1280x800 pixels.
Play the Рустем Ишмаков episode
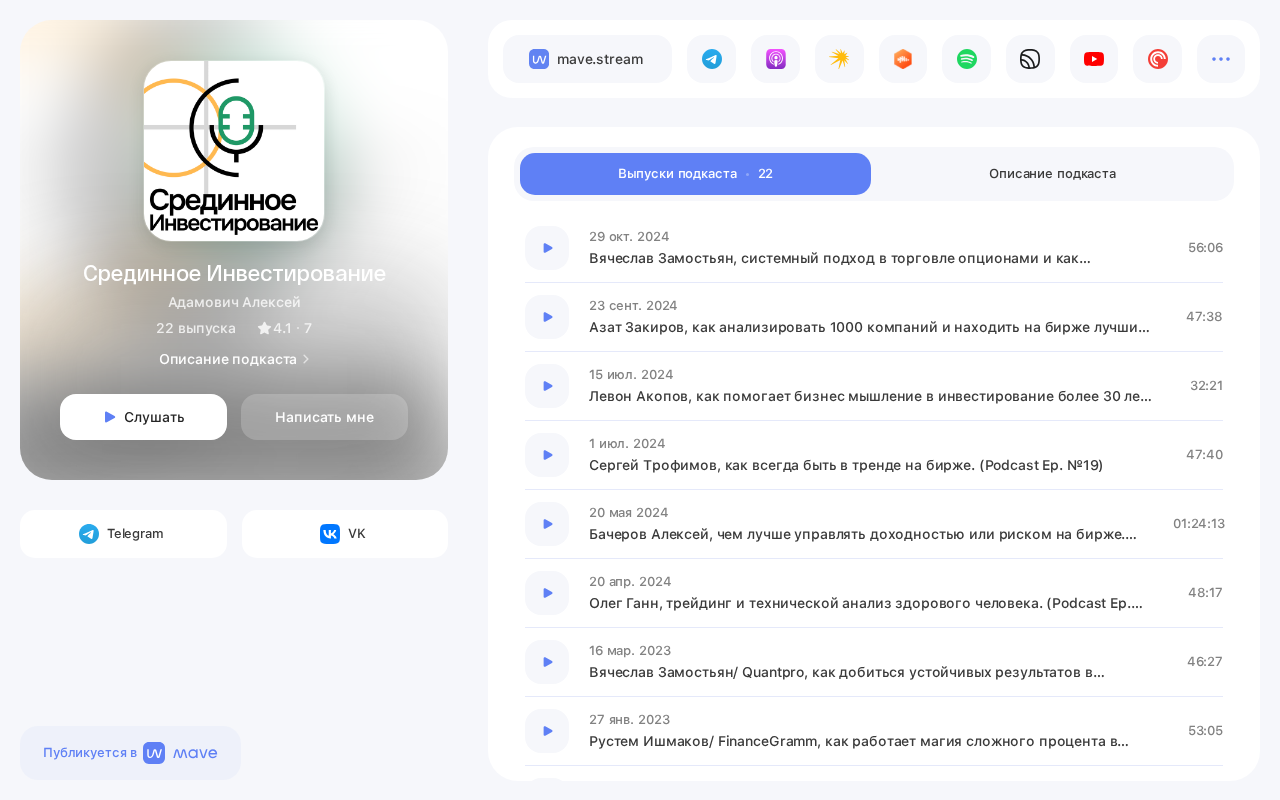547,731
